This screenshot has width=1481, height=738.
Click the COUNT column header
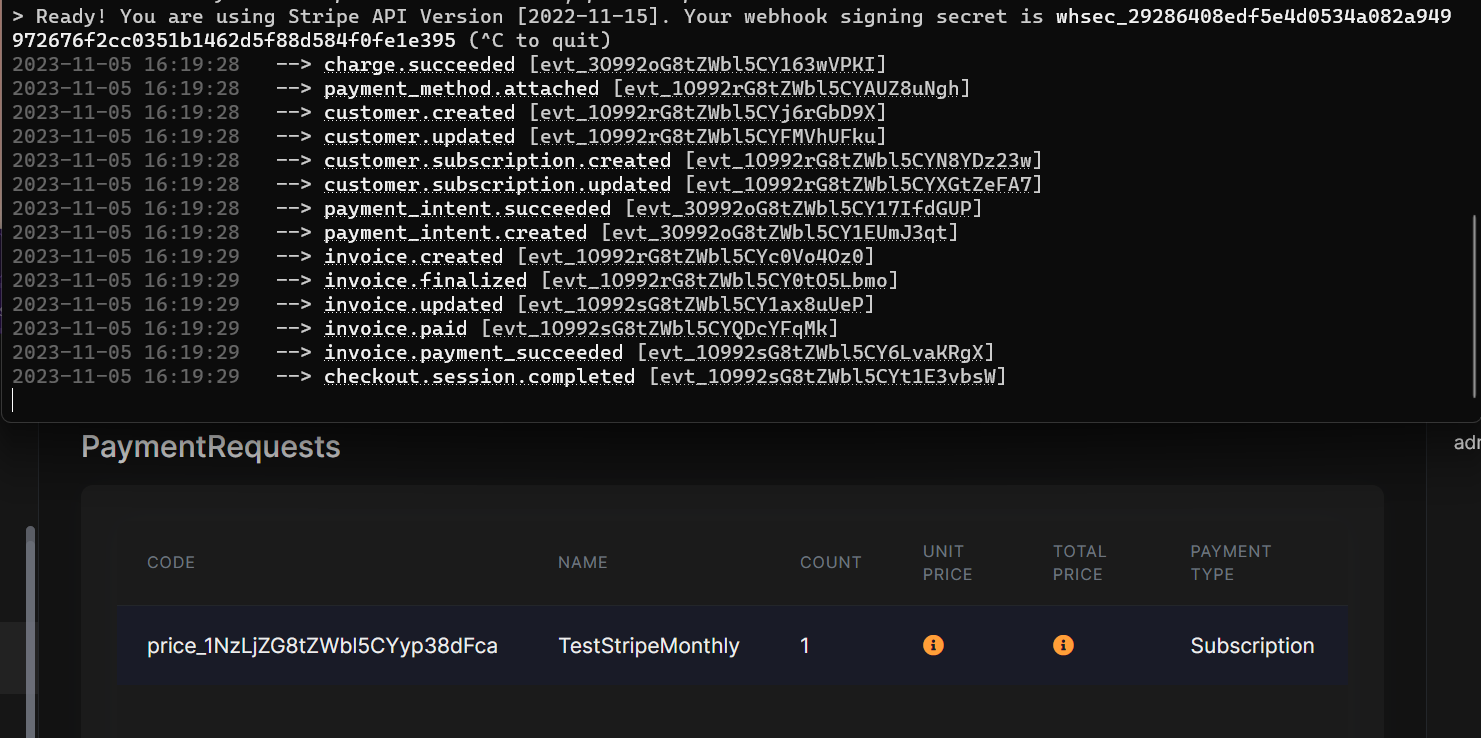(830, 563)
